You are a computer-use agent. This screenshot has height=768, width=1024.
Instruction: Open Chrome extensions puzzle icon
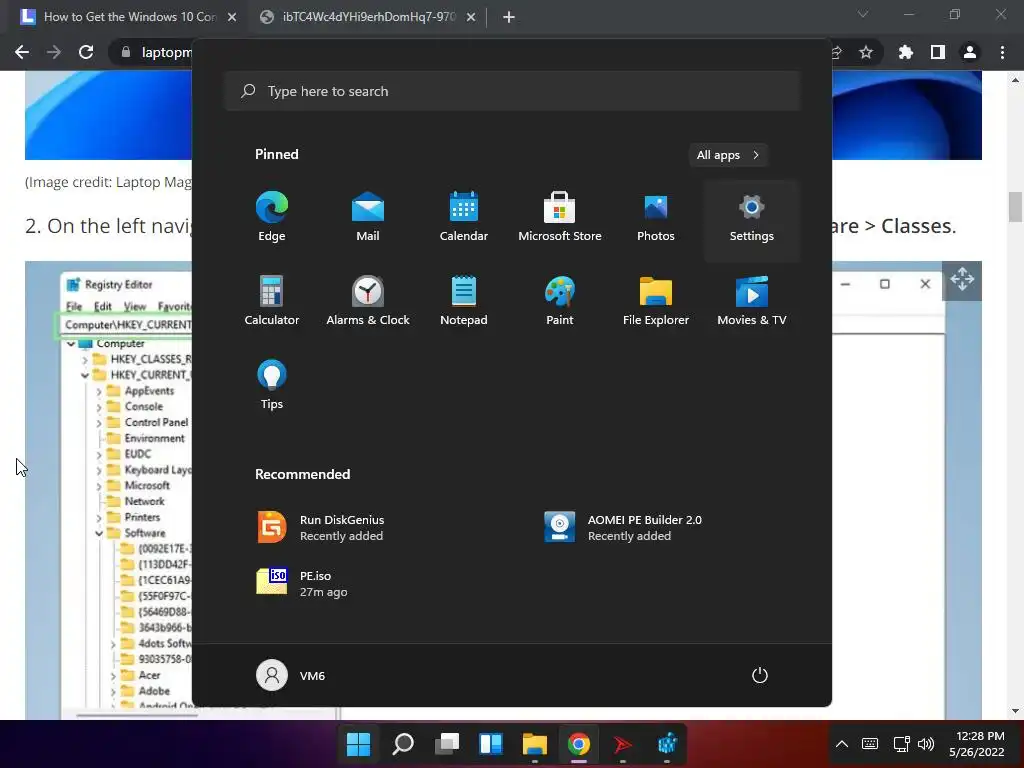coord(906,52)
